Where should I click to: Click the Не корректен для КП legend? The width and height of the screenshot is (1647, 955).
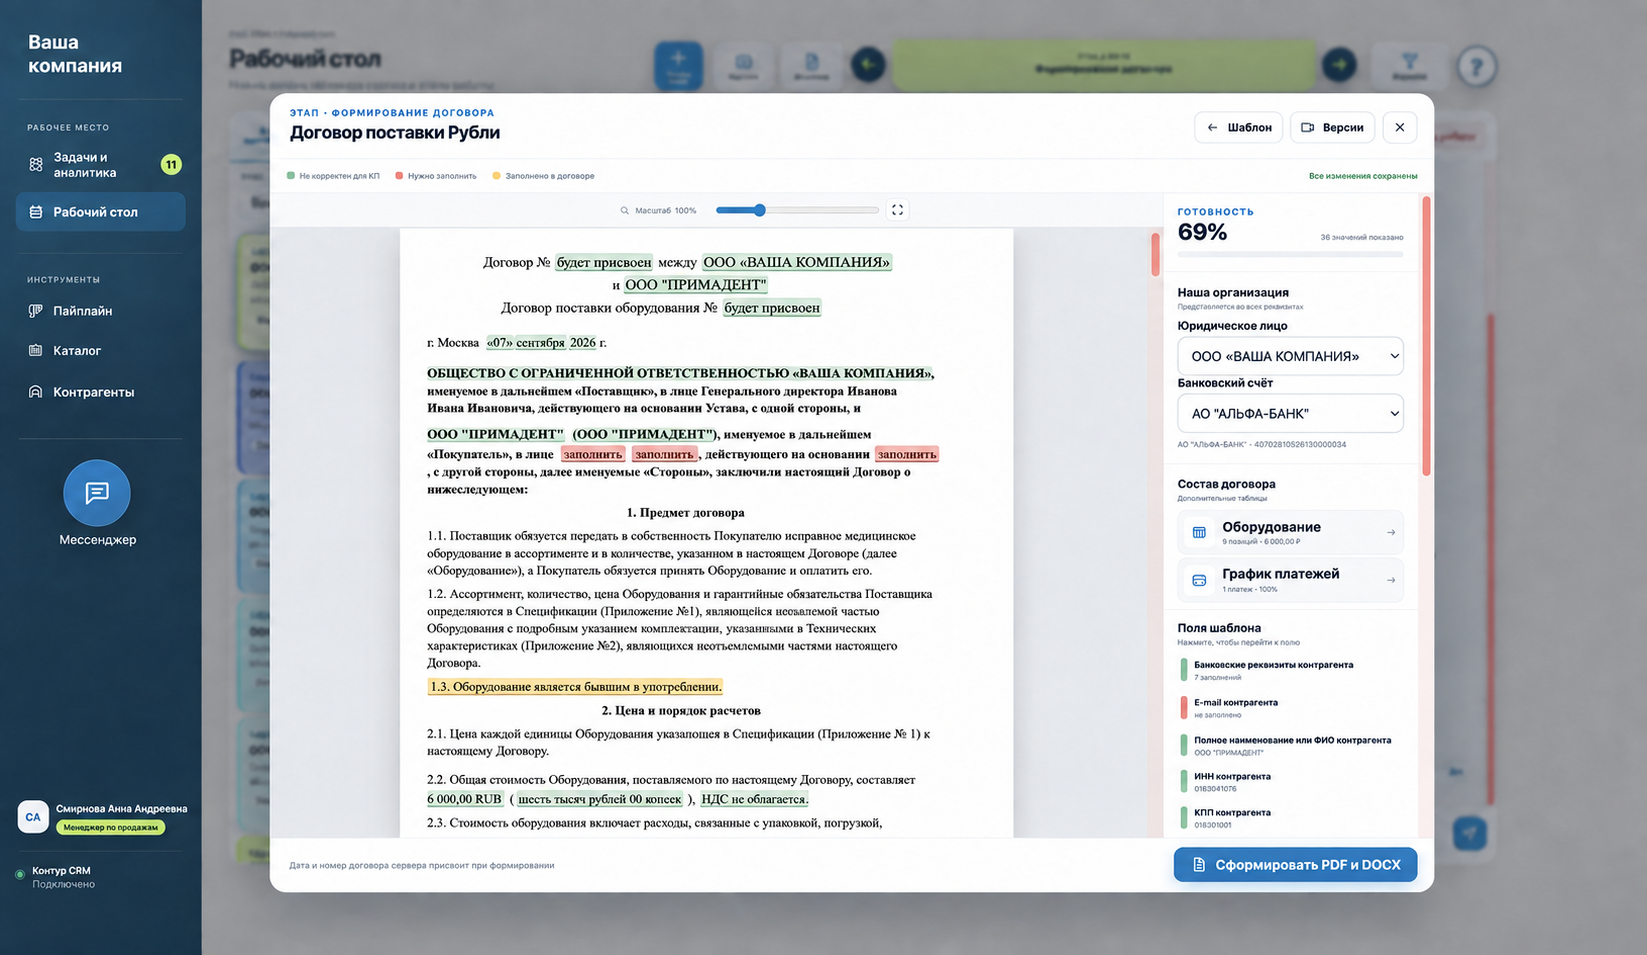point(333,176)
